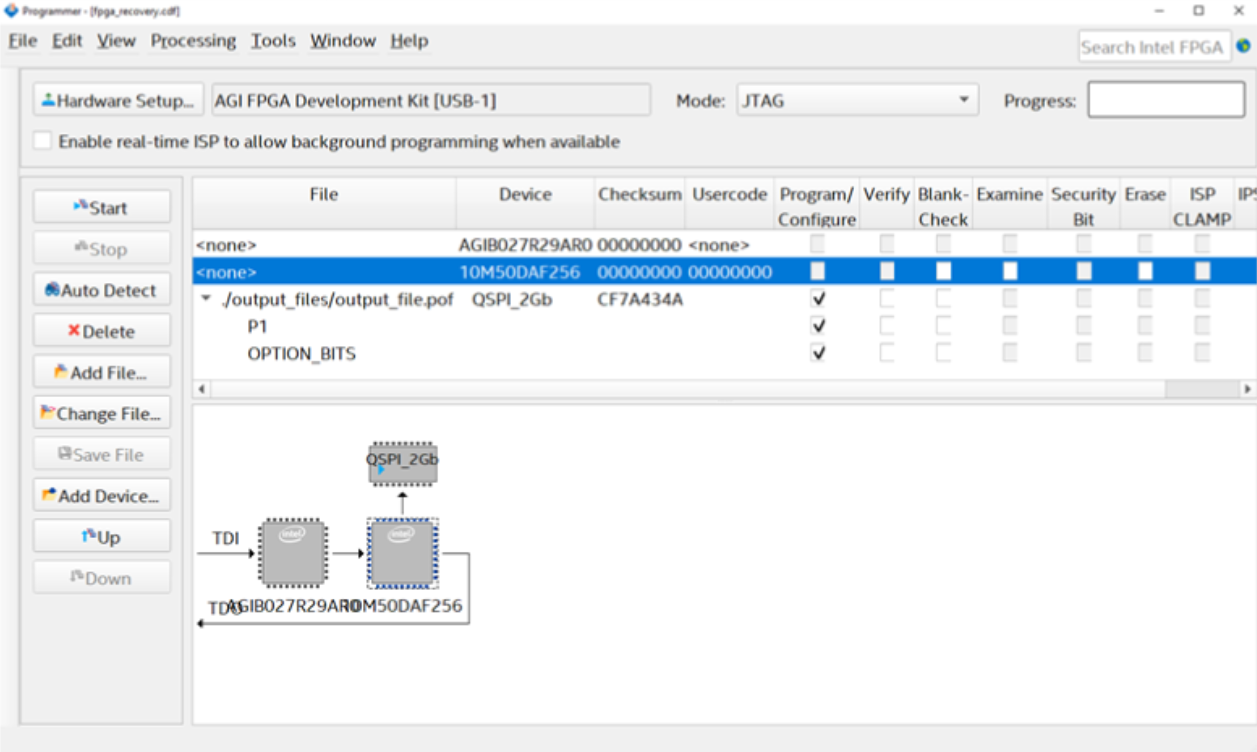Select the AGIB027R29AR0 chip icon in chain
Viewport: 1257px width, 752px height.
click(292, 552)
